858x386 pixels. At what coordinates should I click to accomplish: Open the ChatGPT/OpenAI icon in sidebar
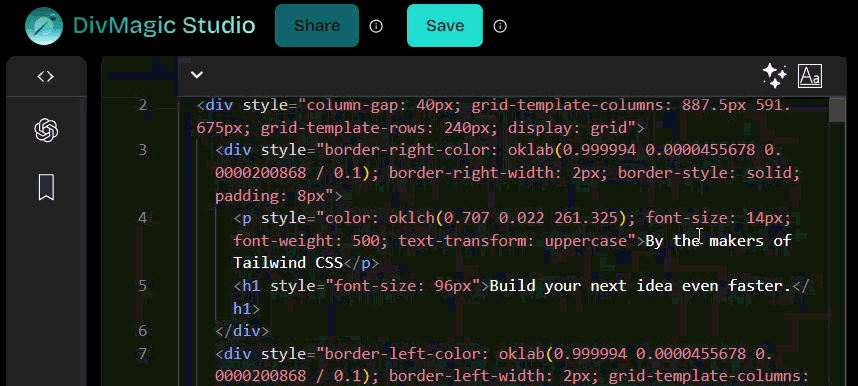46,131
